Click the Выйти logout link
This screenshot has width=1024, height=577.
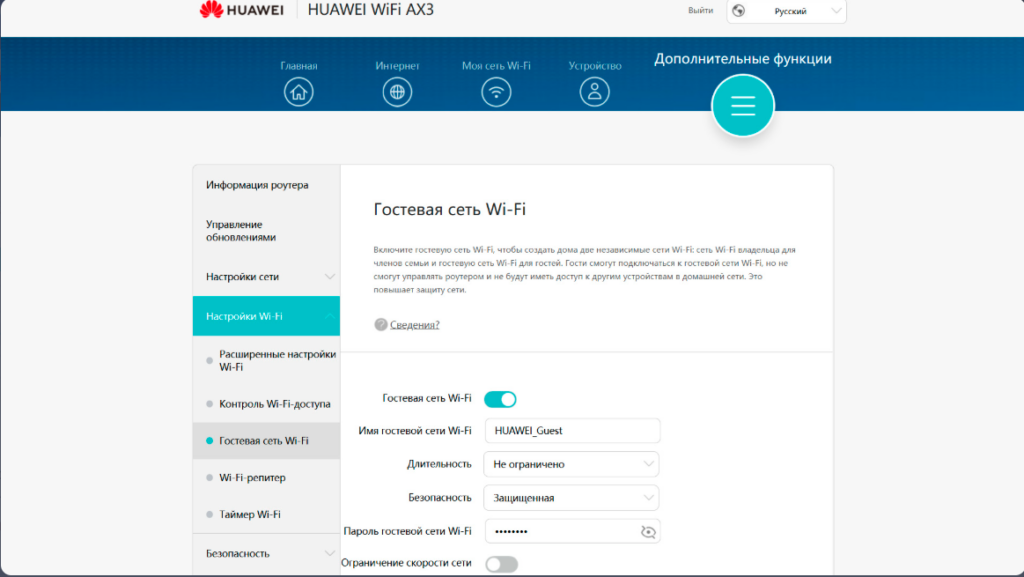point(700,11)
